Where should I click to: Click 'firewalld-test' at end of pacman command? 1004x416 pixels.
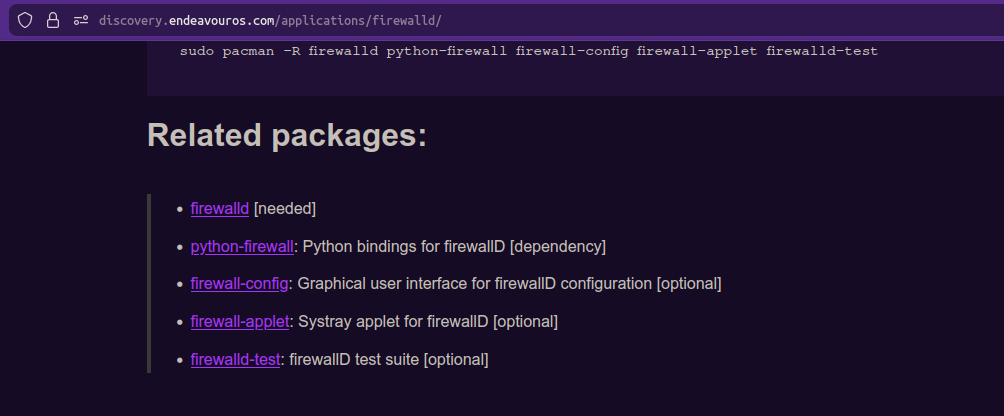(822, 51)
